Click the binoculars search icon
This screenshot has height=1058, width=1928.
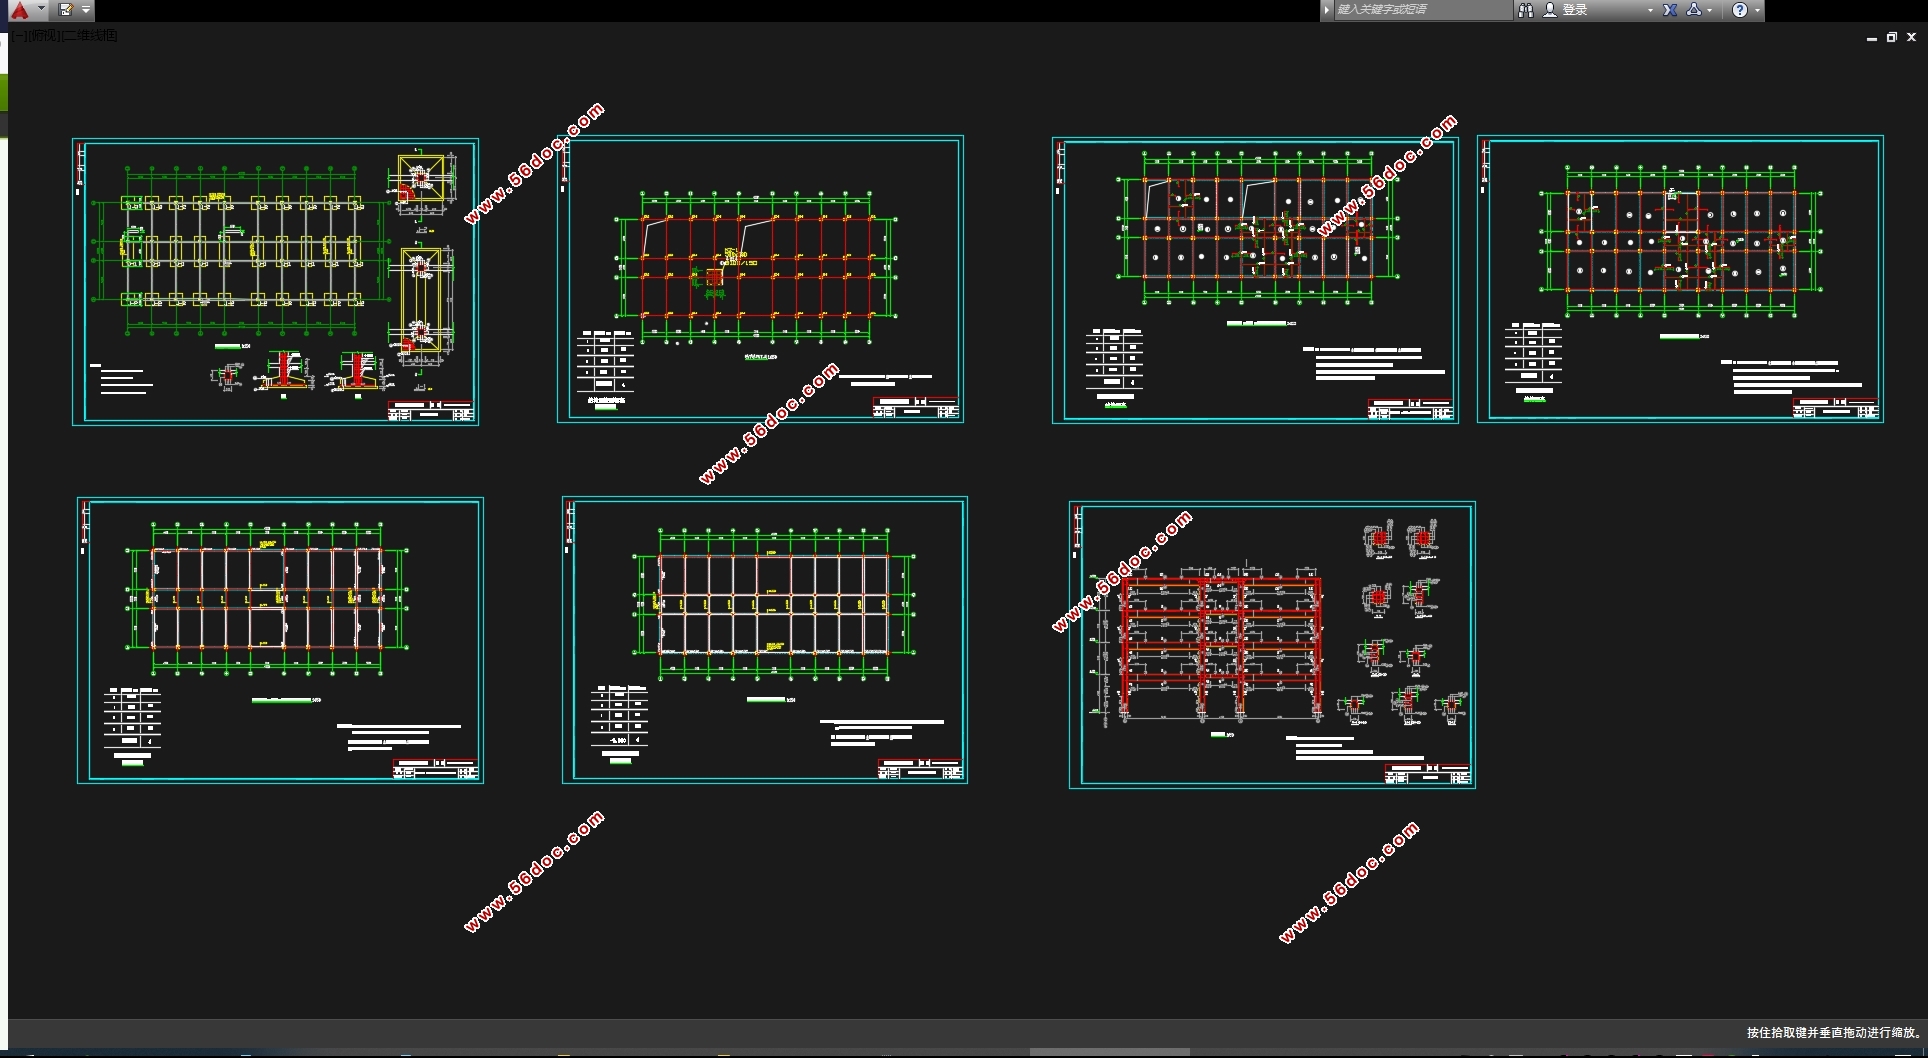pyautogui.click(x=1525, y=10)
